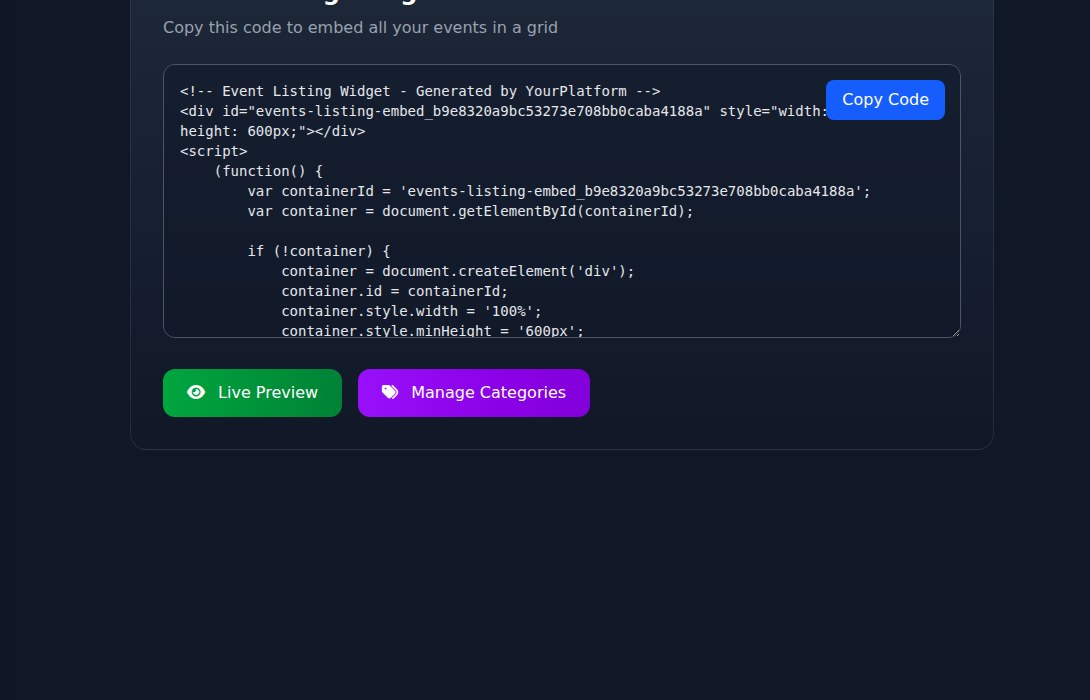
Task: Click the tags icon in Manage Categories
Action: [x=390, y=393]
